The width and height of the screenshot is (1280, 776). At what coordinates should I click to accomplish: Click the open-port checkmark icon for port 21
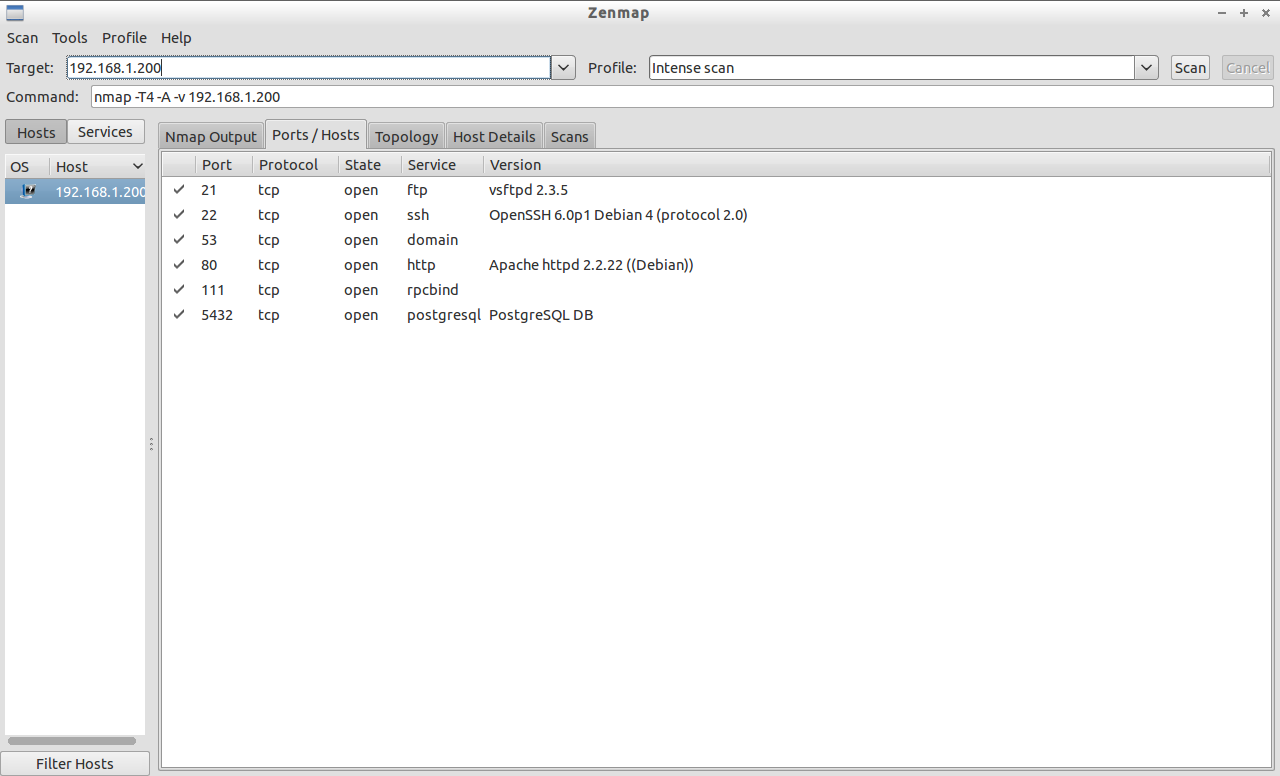(x=179, y=189)
